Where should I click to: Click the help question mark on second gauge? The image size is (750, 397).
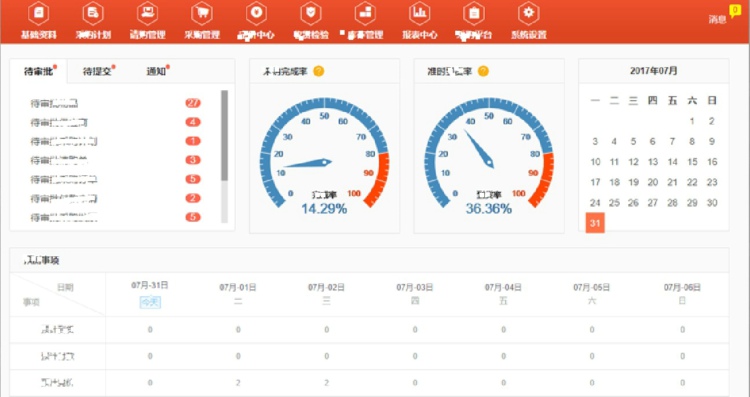tap(483, 71)
